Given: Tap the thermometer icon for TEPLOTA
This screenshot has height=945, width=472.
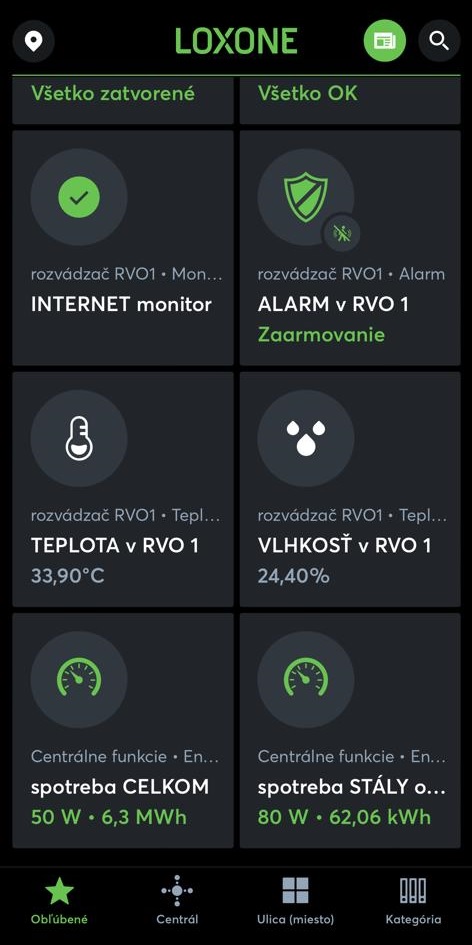Looking at the screenshot, I should point(79,438).
